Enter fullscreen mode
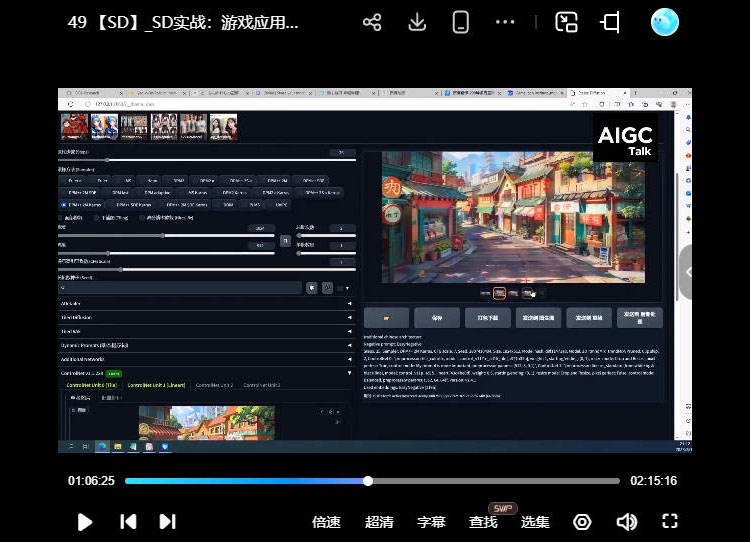This screenshot has height=542, width=750. (x=671, y=521)
